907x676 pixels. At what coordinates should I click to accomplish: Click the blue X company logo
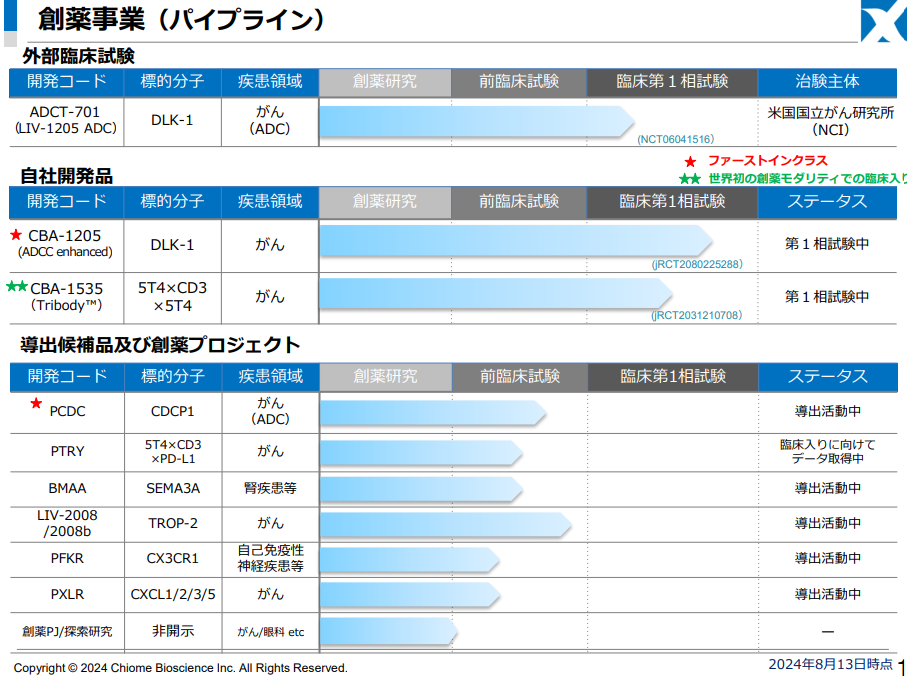pyautogui.click(x=884, y=22)
